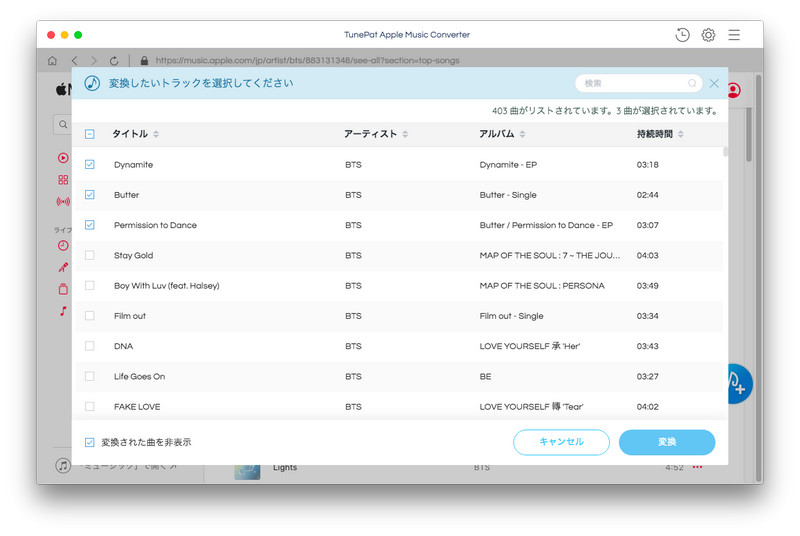Check the Film out track

tap(90, 316)
